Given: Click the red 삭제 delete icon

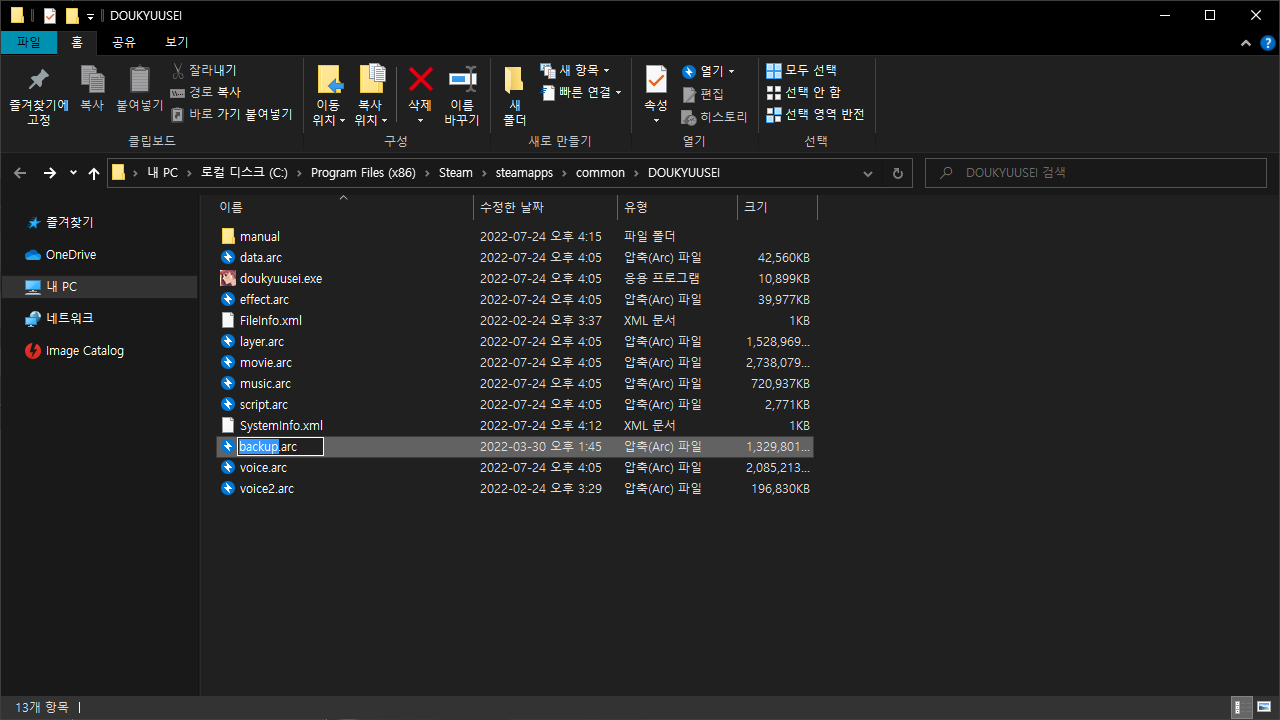Looking at the screenshot, I should 420,79.
